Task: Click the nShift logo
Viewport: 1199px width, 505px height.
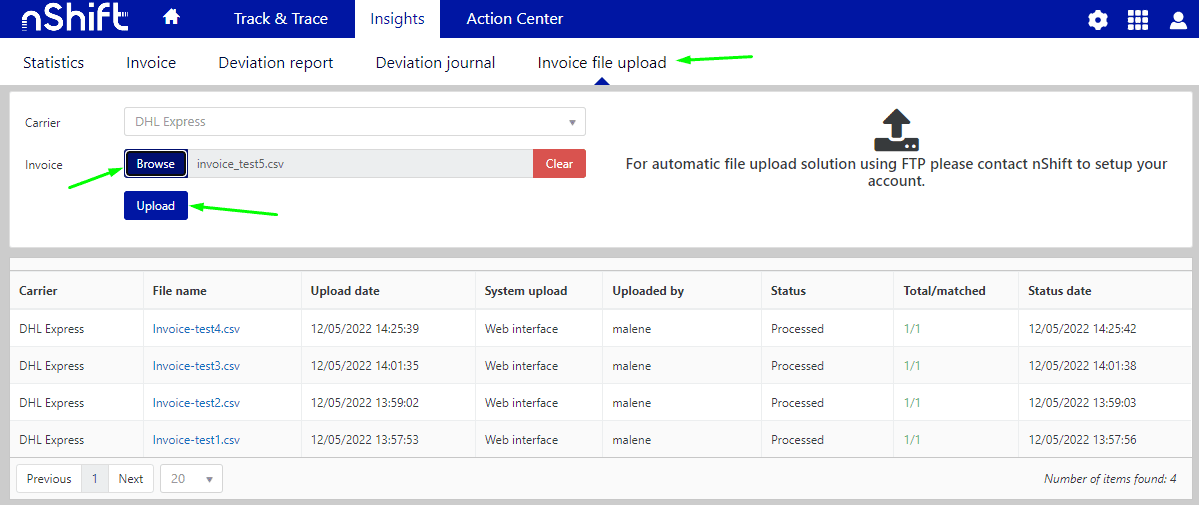Action: pyautogui.click(x=74, y=18)
